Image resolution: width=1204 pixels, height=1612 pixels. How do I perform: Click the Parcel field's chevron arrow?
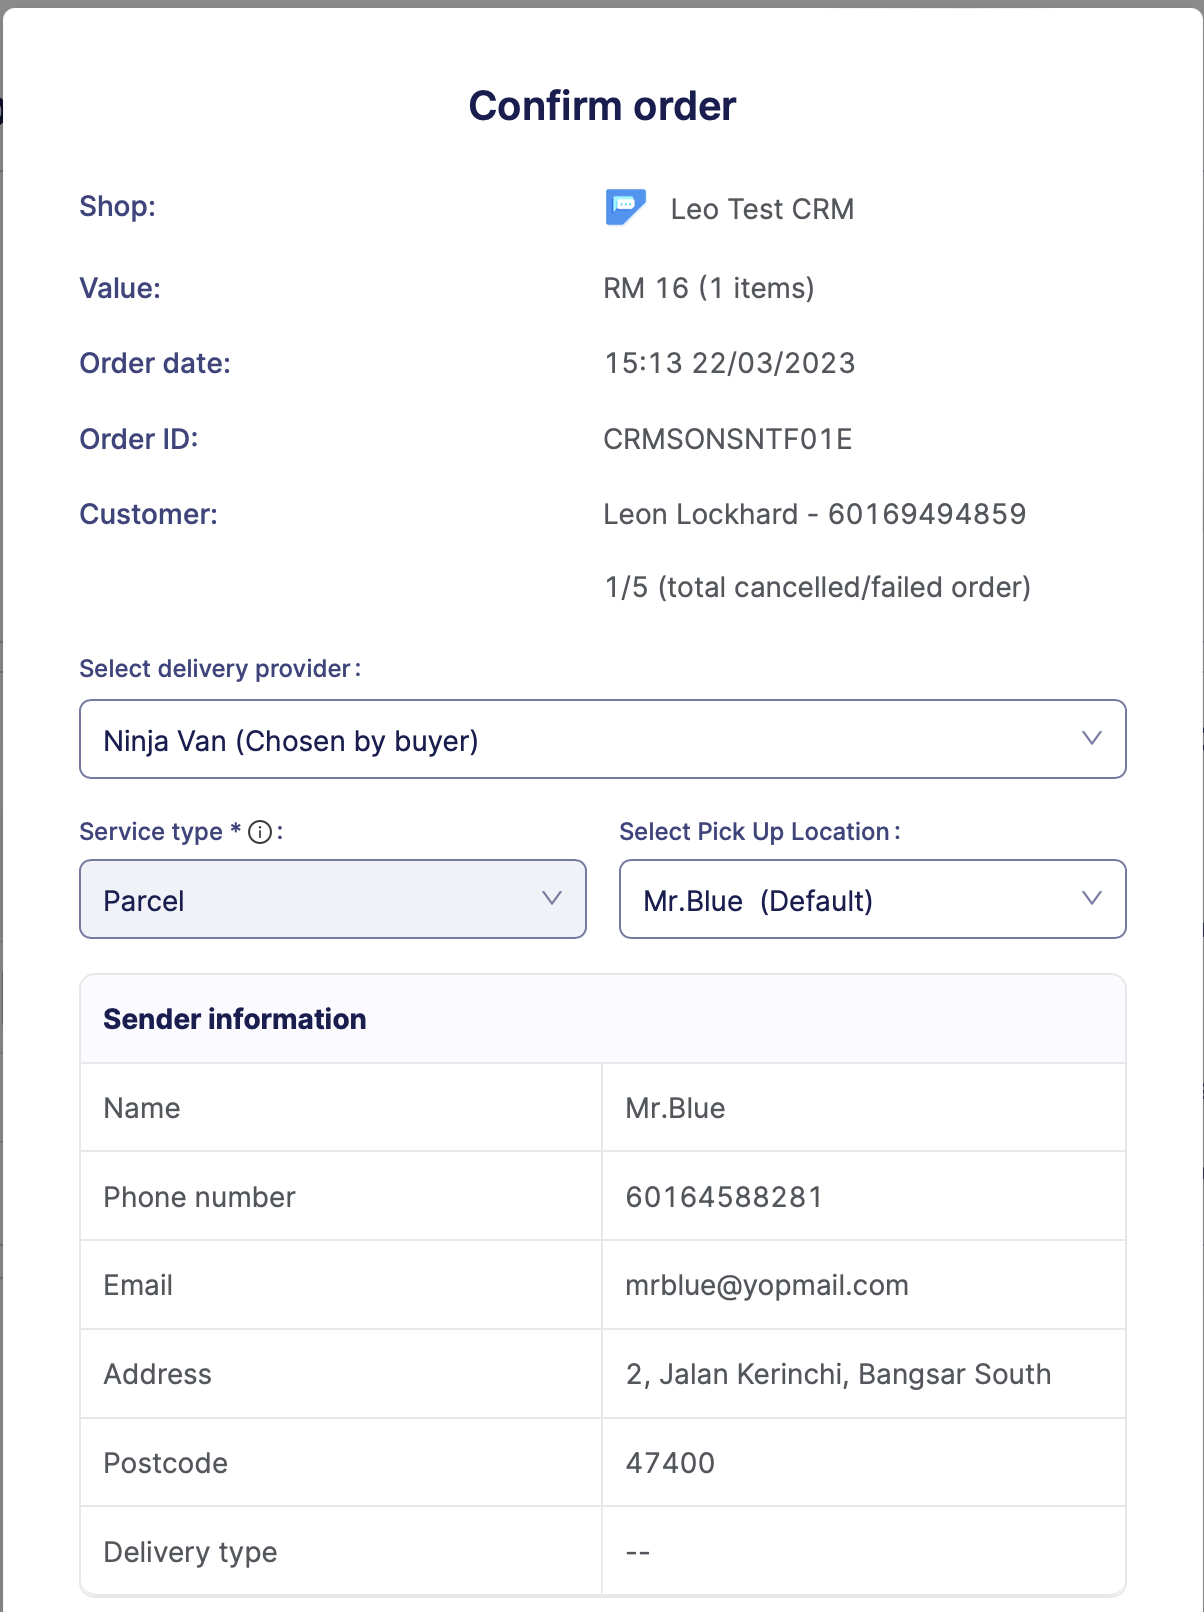pos(551,899)
